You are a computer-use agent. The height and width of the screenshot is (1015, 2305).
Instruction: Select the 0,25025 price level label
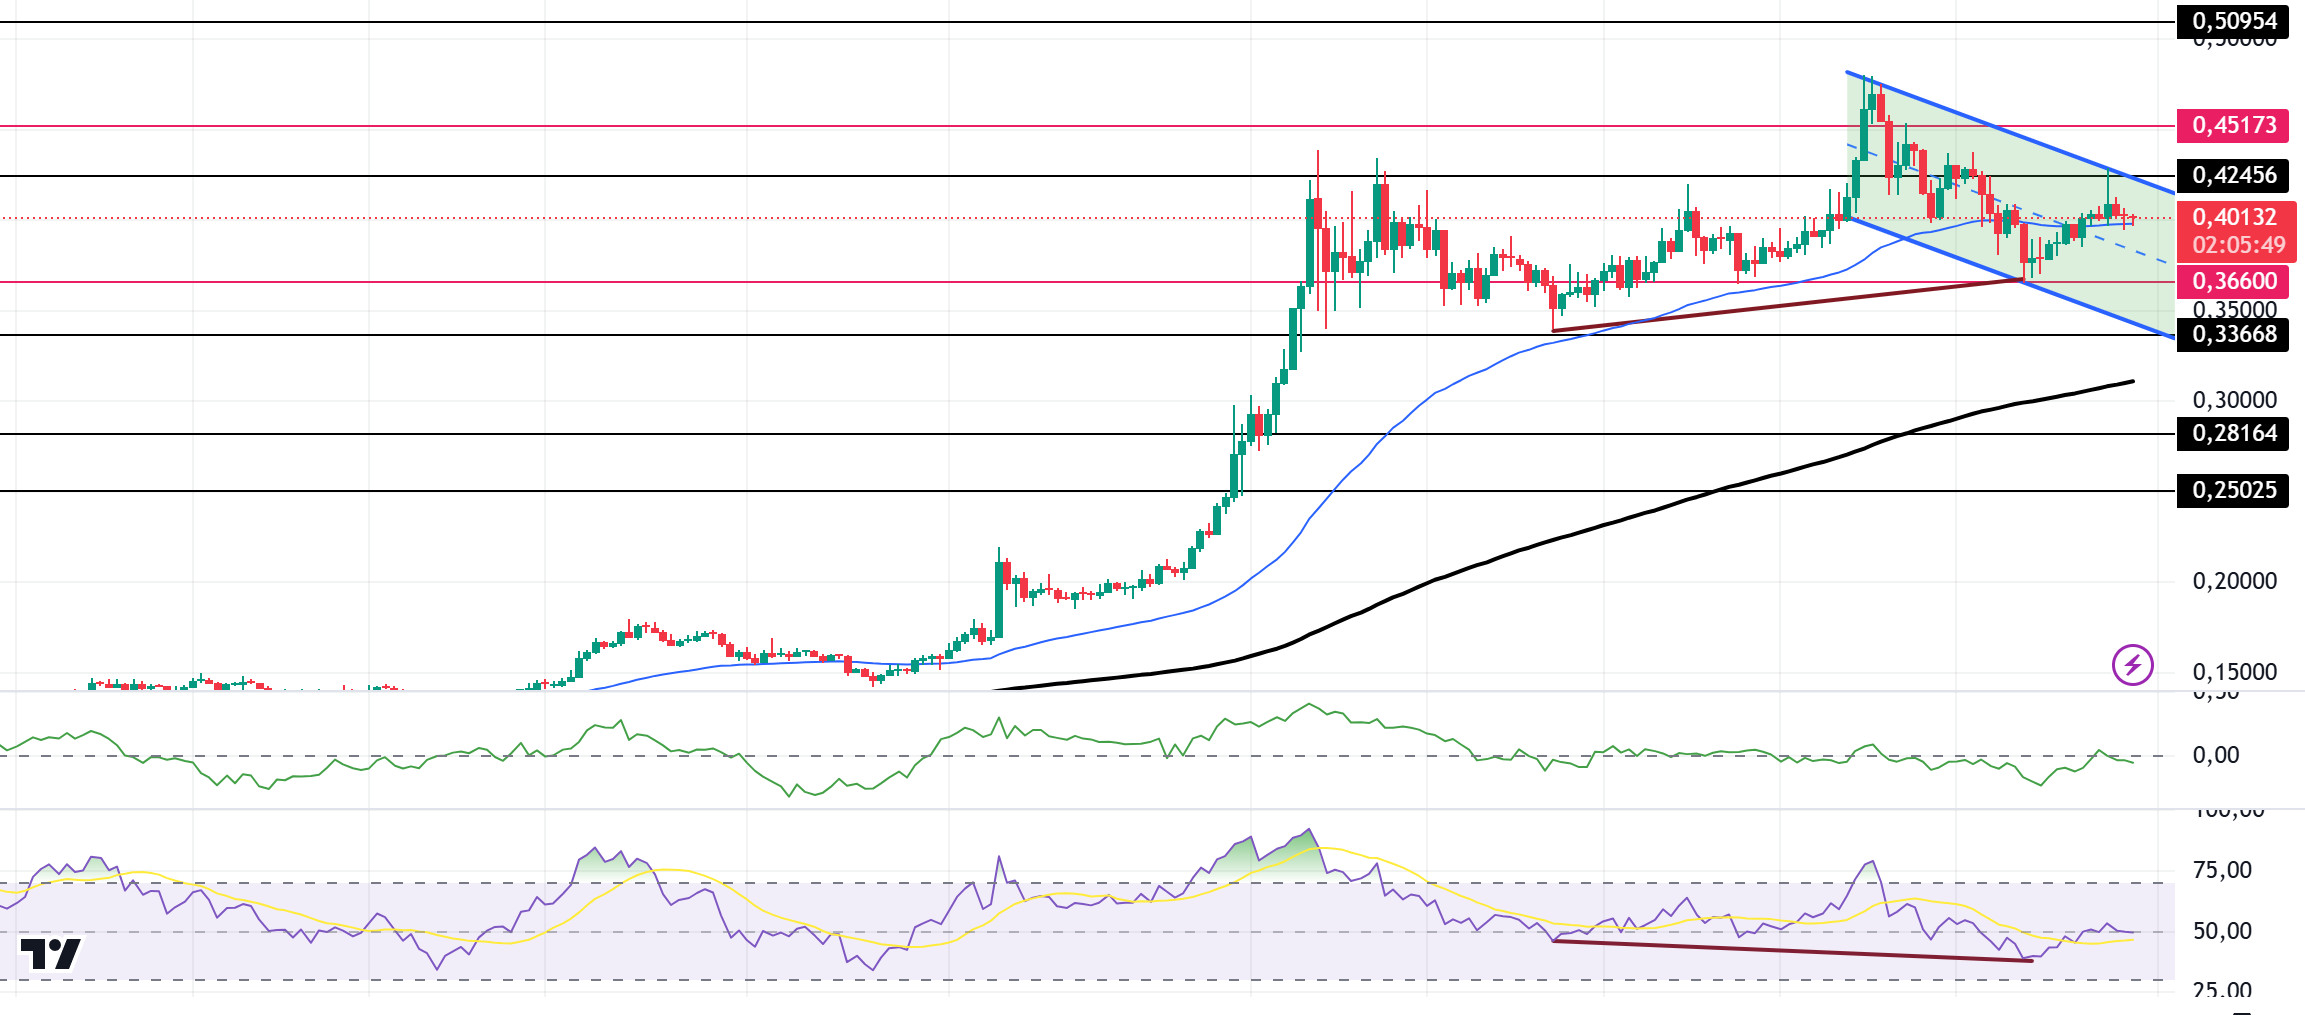click(2232, 490)
